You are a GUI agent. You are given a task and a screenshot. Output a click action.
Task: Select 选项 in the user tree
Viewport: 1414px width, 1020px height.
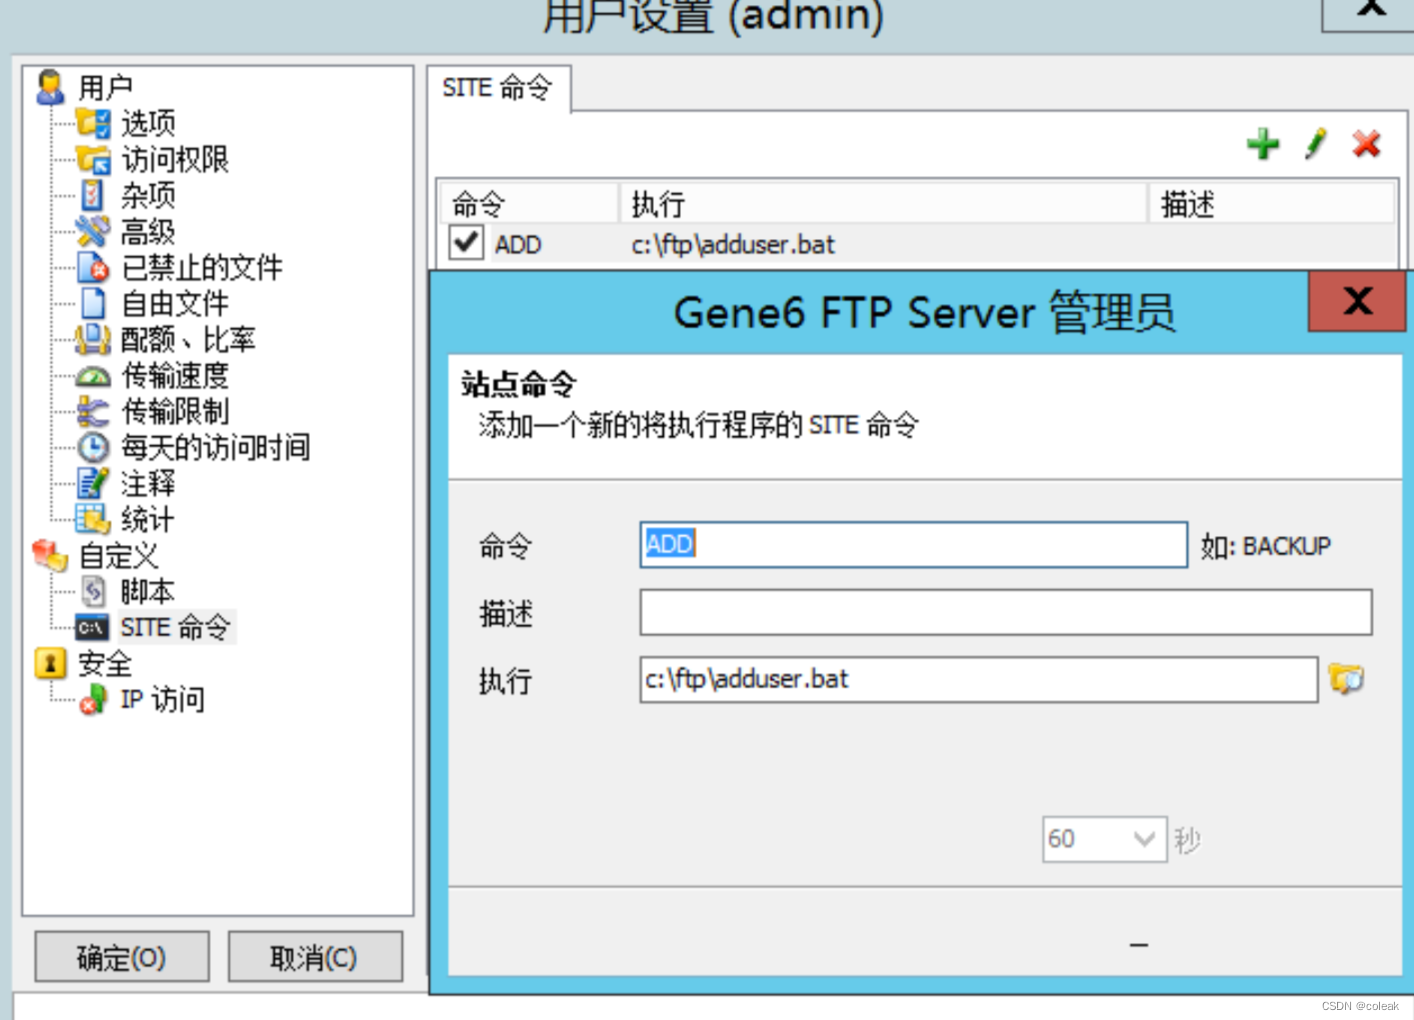[x=148, y=123]
